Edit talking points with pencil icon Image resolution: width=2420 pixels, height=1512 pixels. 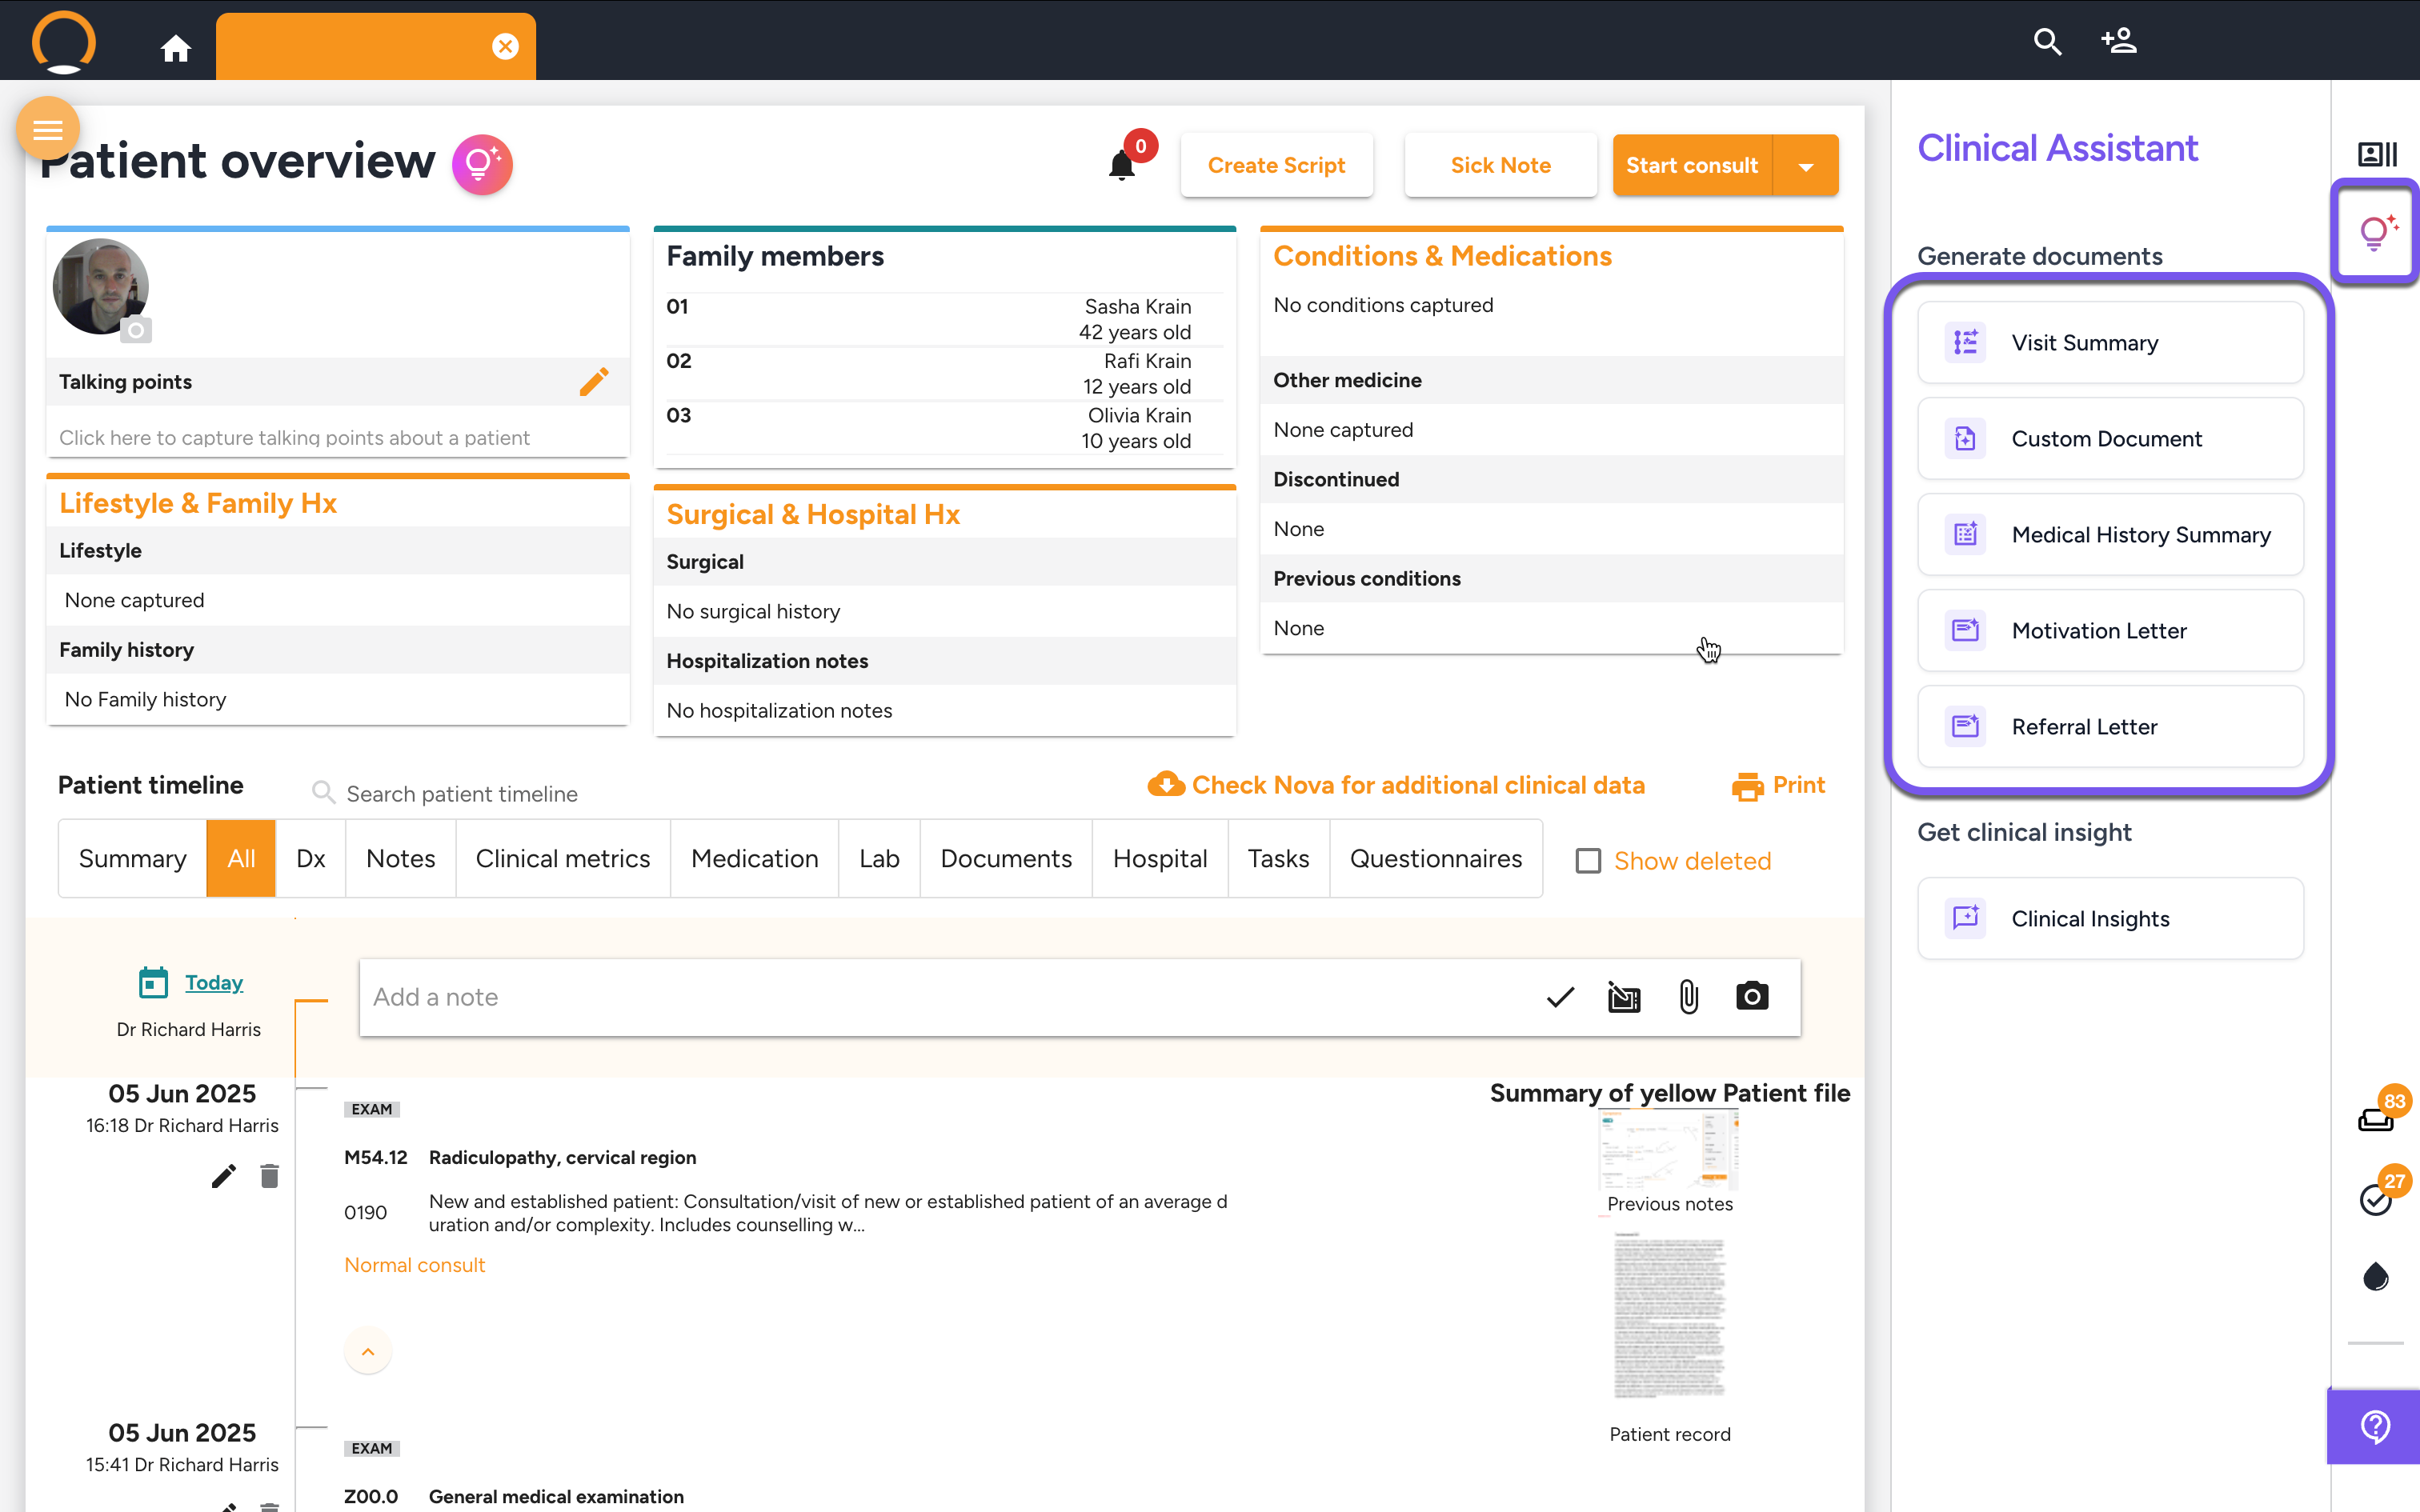(x=594, y=382)
